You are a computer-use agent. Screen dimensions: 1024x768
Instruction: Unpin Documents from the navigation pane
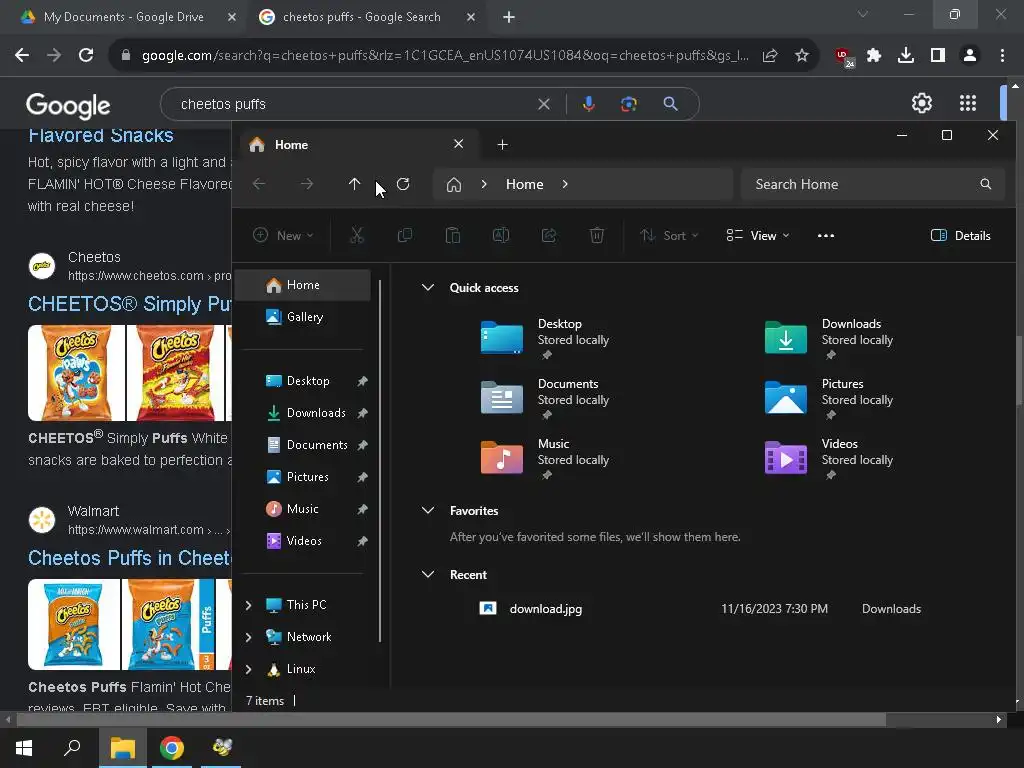tap(362, 445)
